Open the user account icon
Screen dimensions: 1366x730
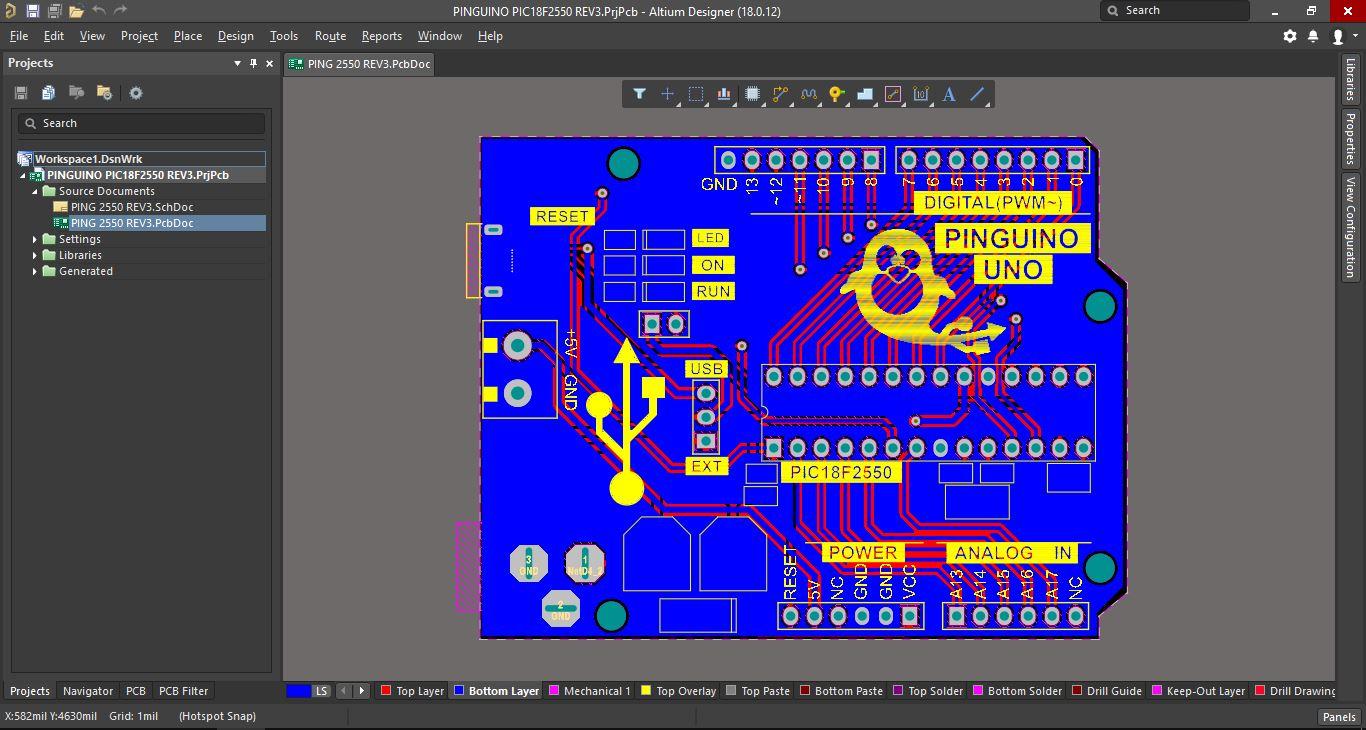1338,36
